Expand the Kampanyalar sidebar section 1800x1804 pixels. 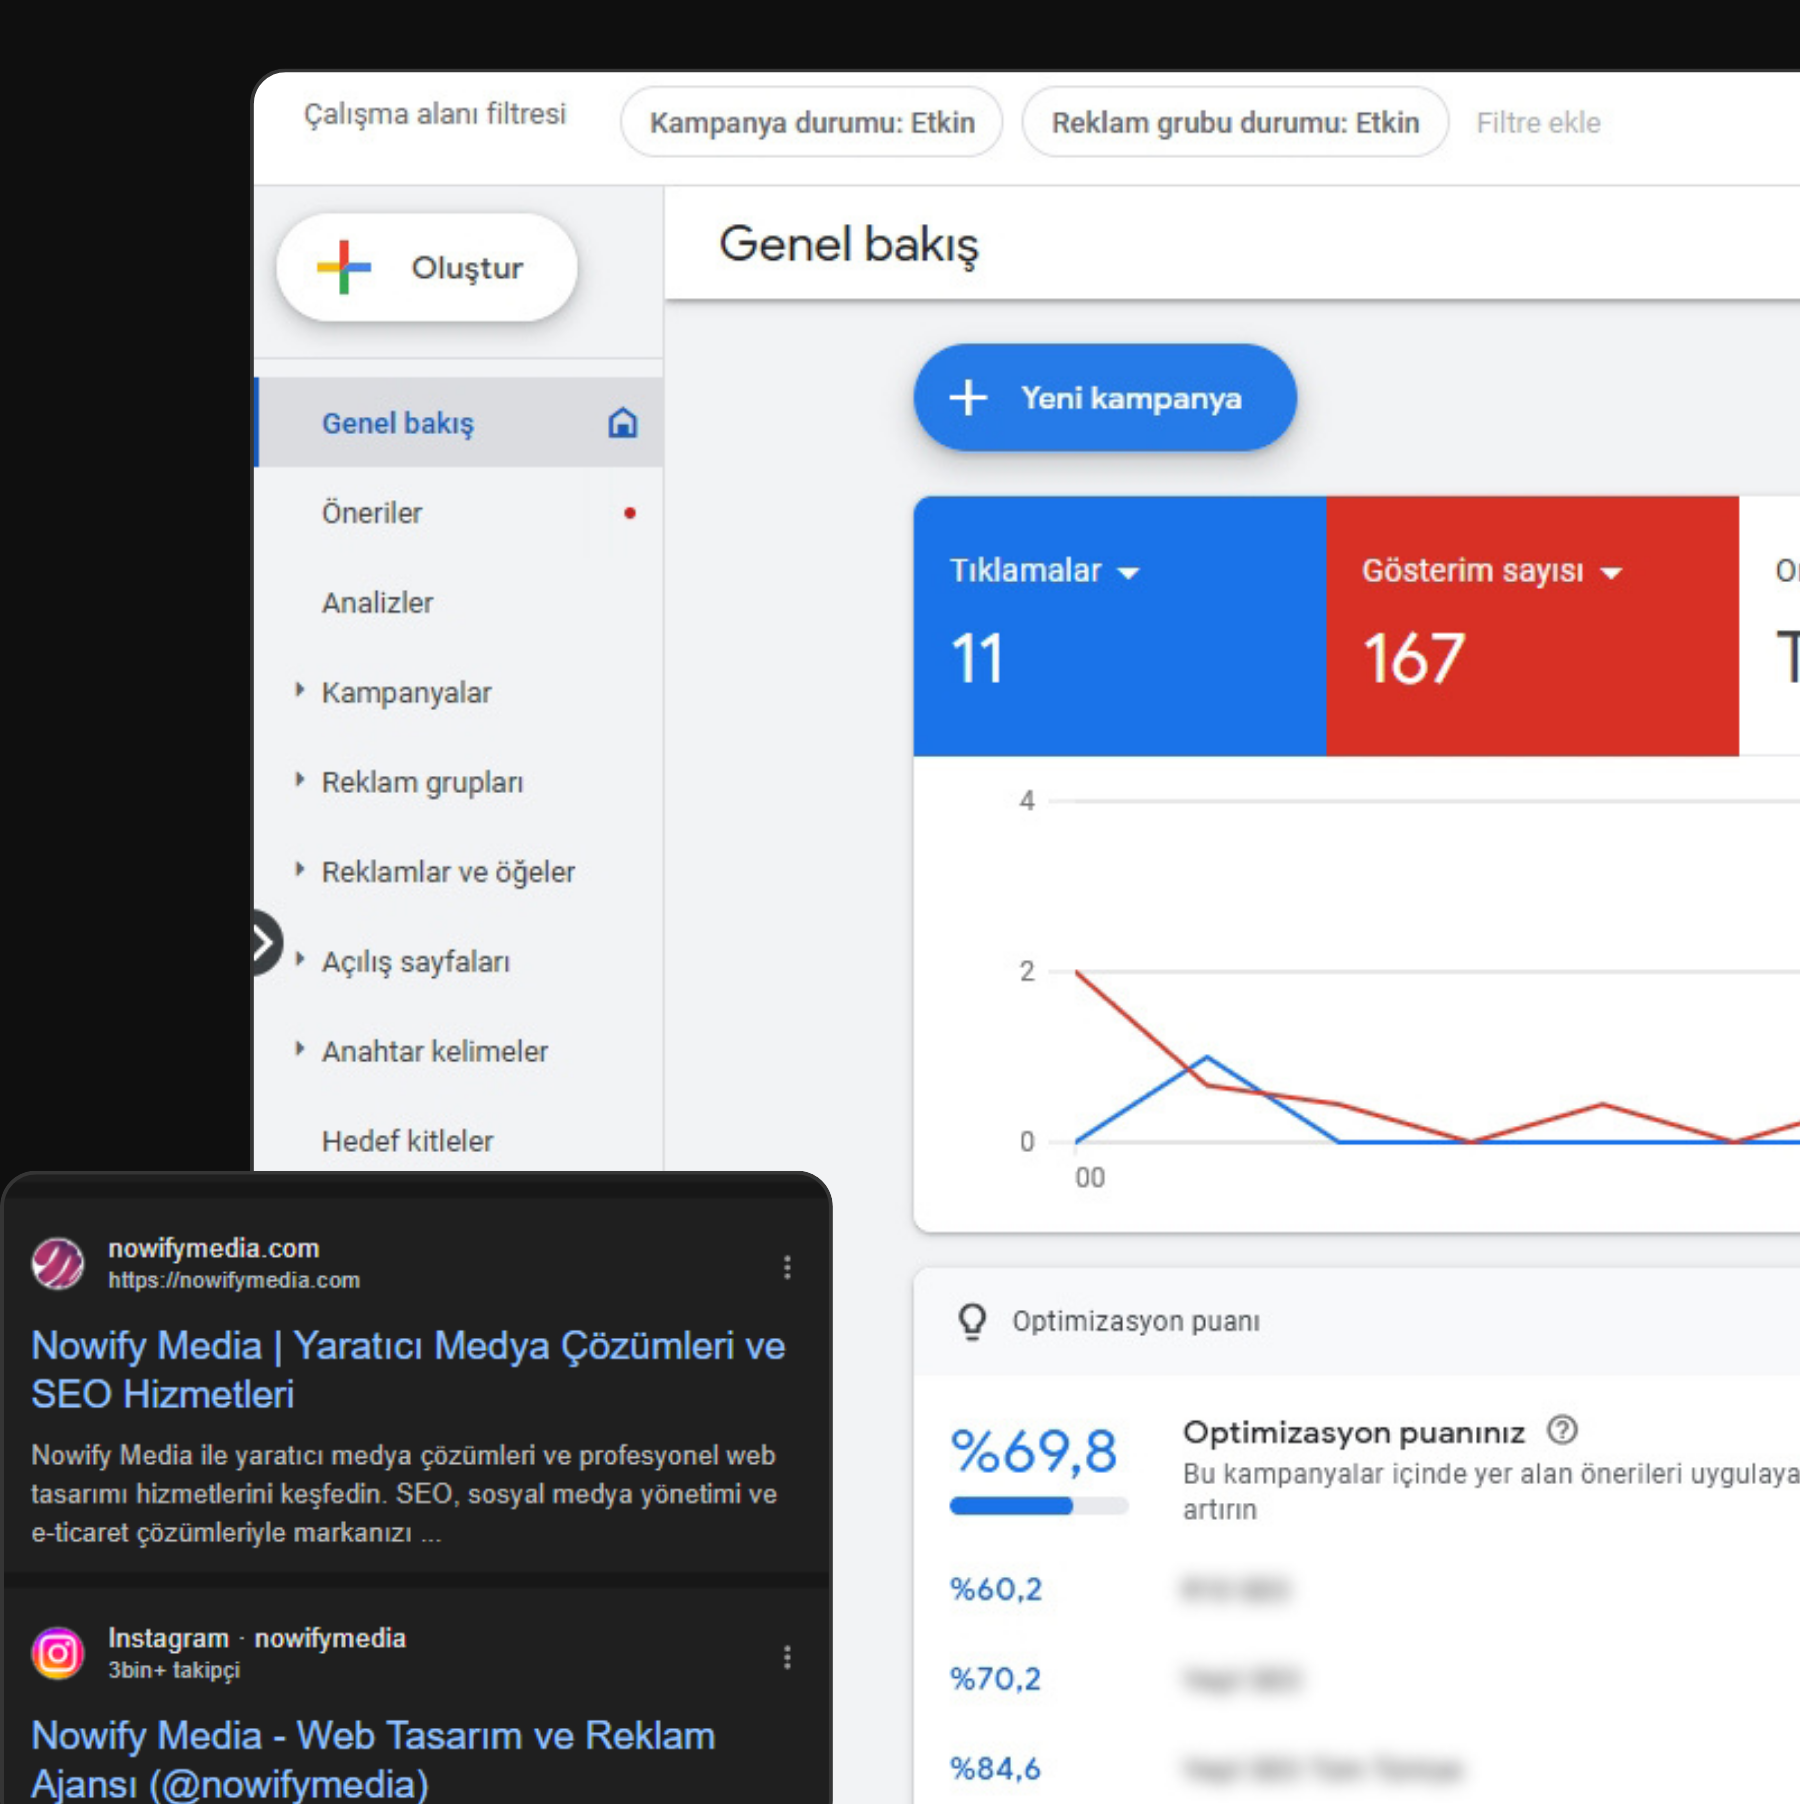point(299,691)
